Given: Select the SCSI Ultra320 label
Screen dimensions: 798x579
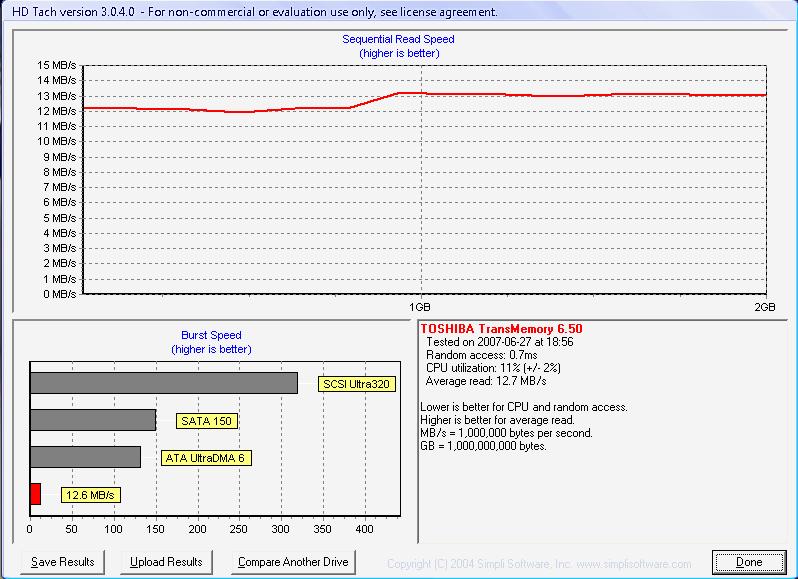Looking at the screenshot, I should click(x=356, y=384).
